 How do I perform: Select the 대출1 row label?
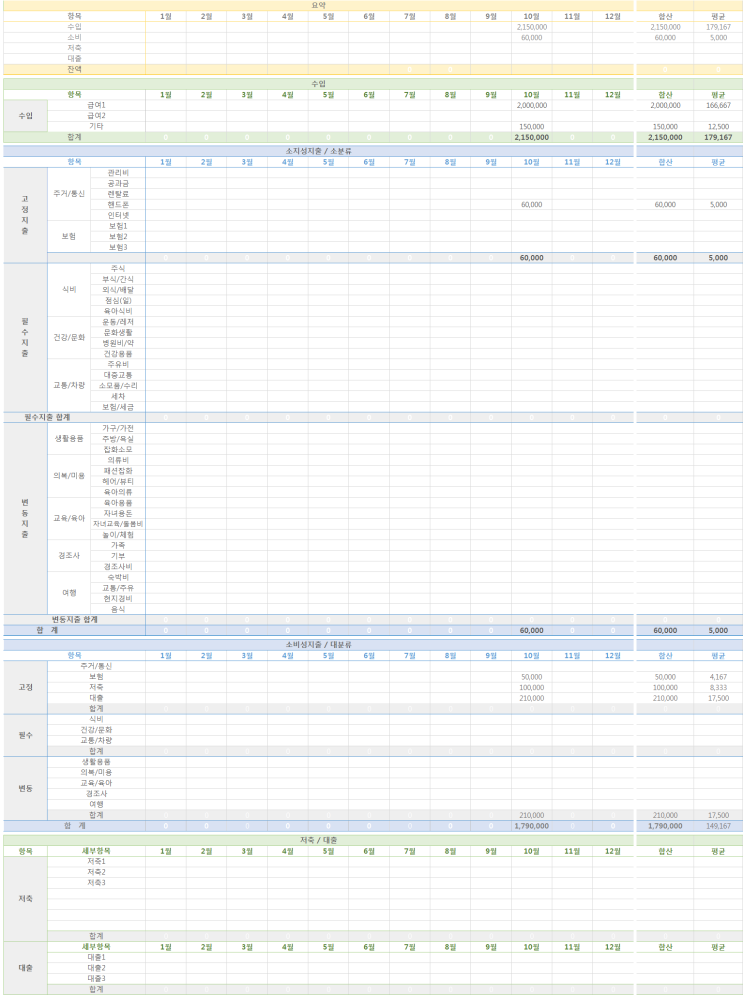96,958
